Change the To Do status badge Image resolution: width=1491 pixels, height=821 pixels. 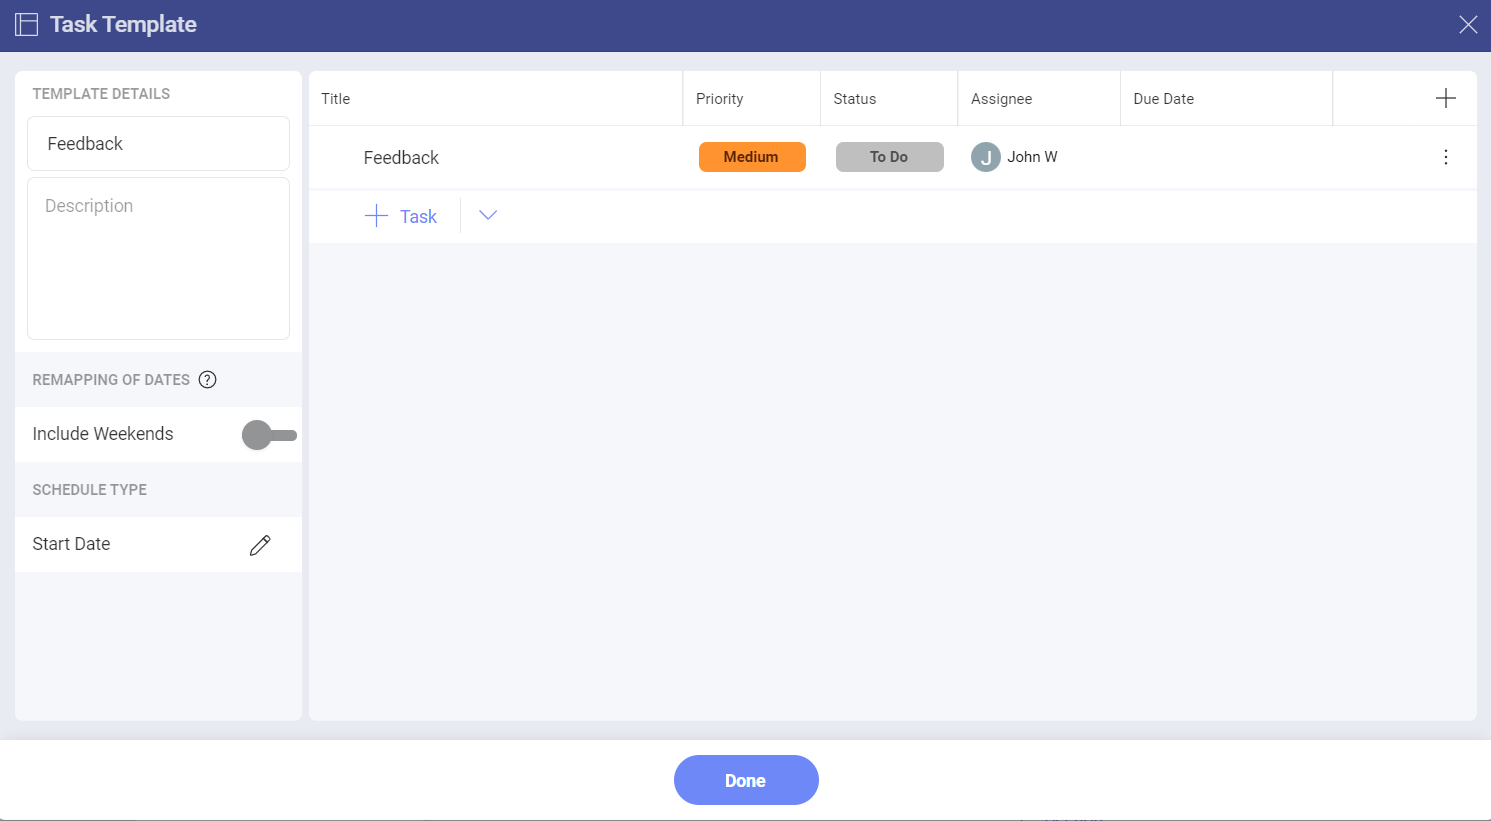point(889,157)
